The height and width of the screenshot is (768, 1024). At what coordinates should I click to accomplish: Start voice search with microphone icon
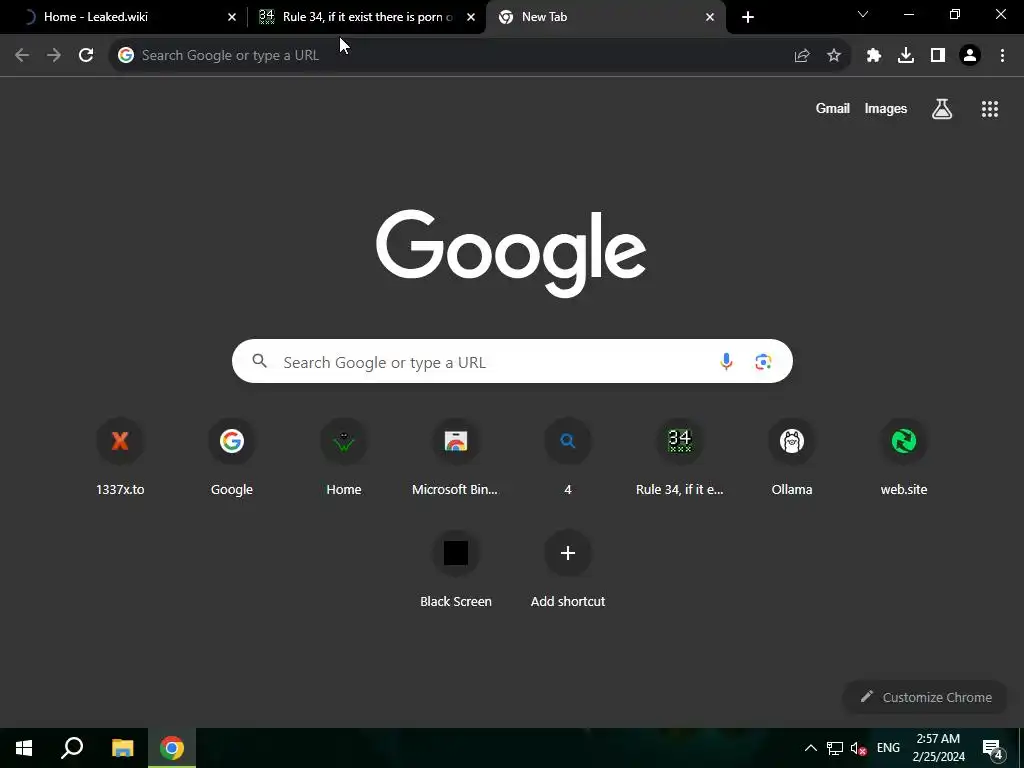(726, 361)
